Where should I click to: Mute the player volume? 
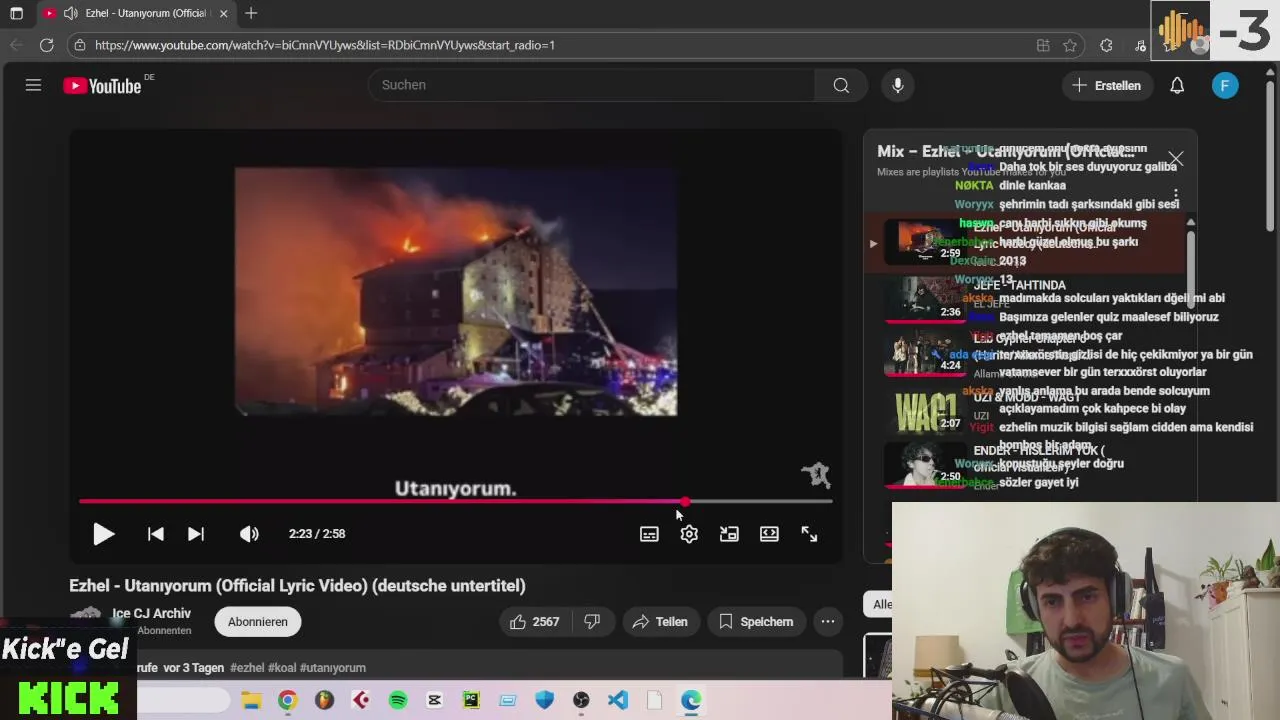pyautogui.click(x=249, y=534)
